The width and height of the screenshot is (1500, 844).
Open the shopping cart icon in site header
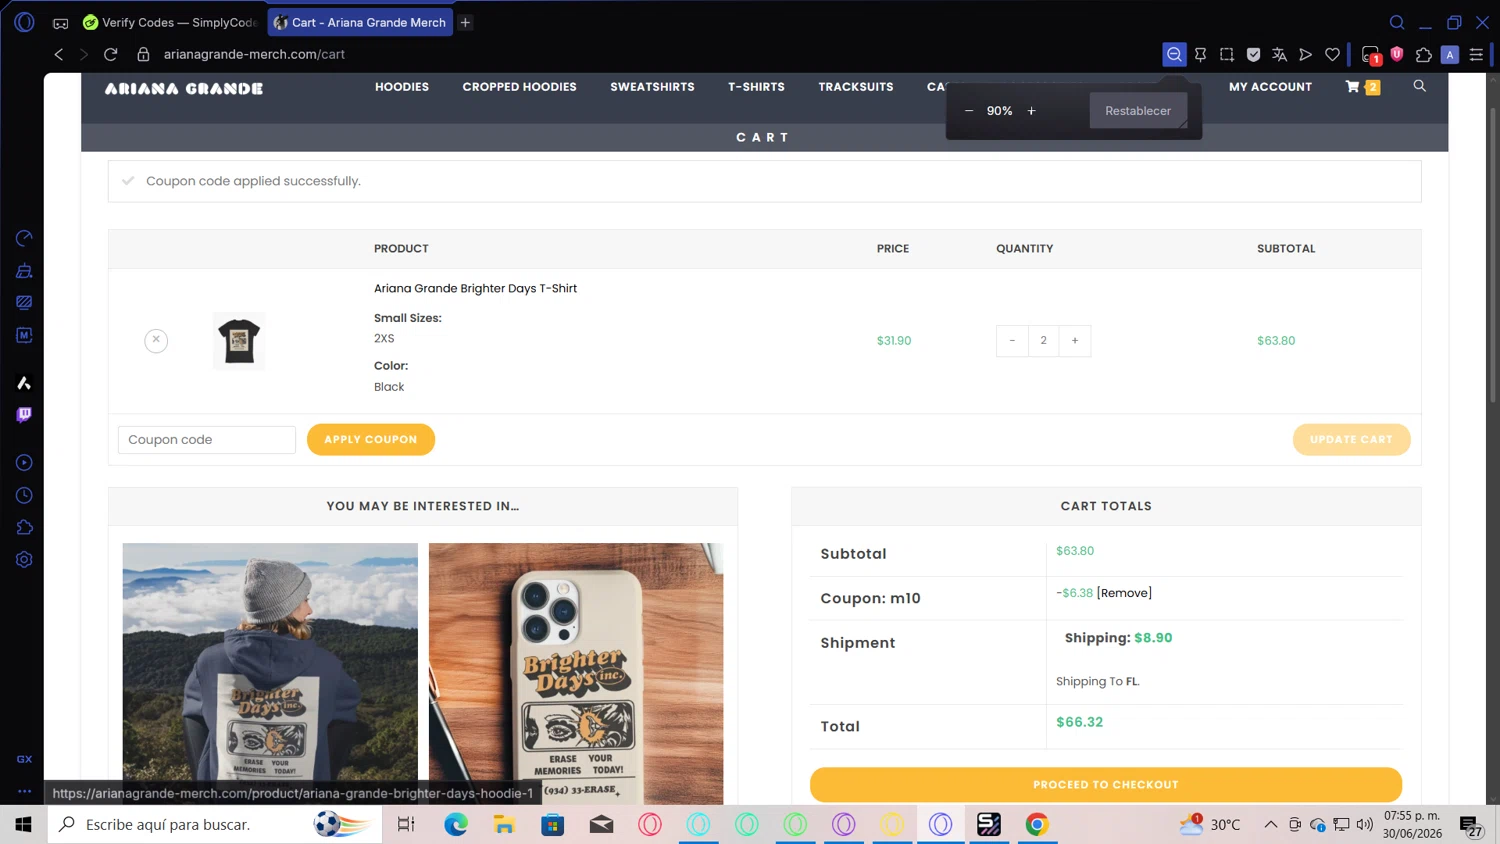pyautogui.click(x=1362, y=87)
